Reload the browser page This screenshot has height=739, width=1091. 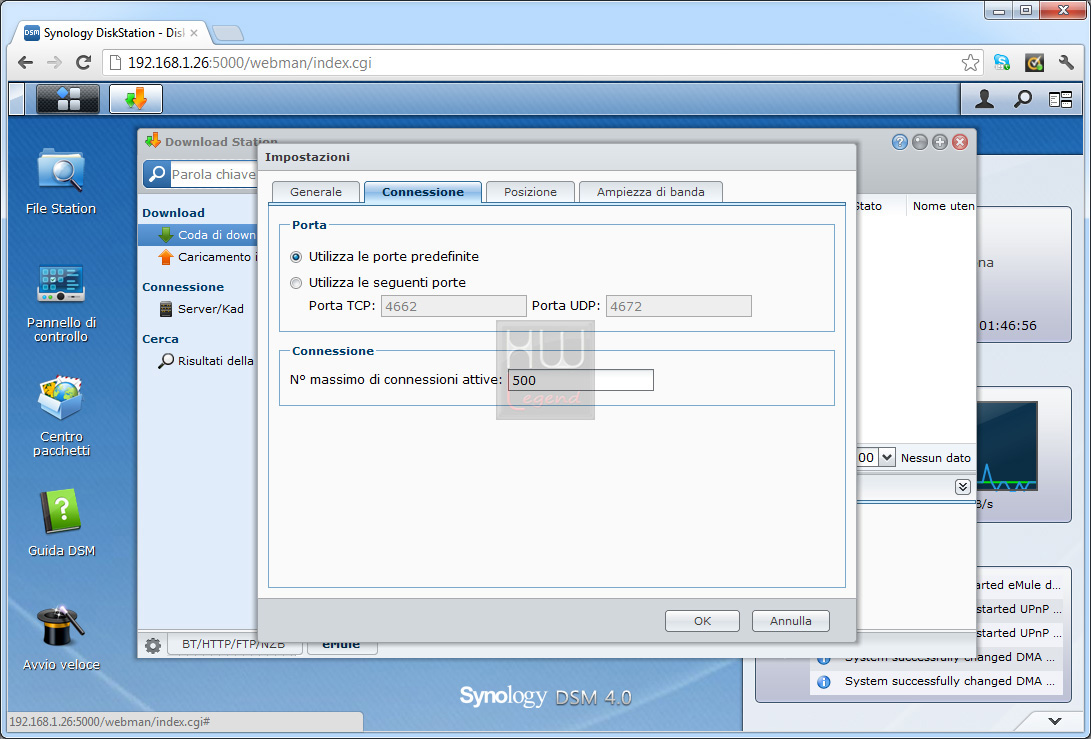pyautogui.click(x=83, y=63)
